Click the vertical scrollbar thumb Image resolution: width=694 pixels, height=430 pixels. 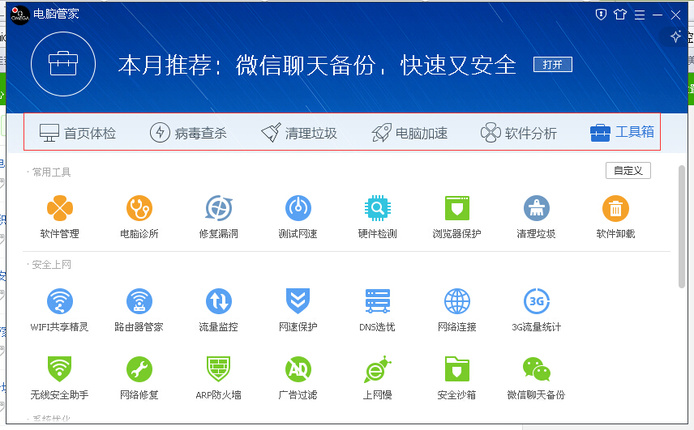[x=682, y=227]
